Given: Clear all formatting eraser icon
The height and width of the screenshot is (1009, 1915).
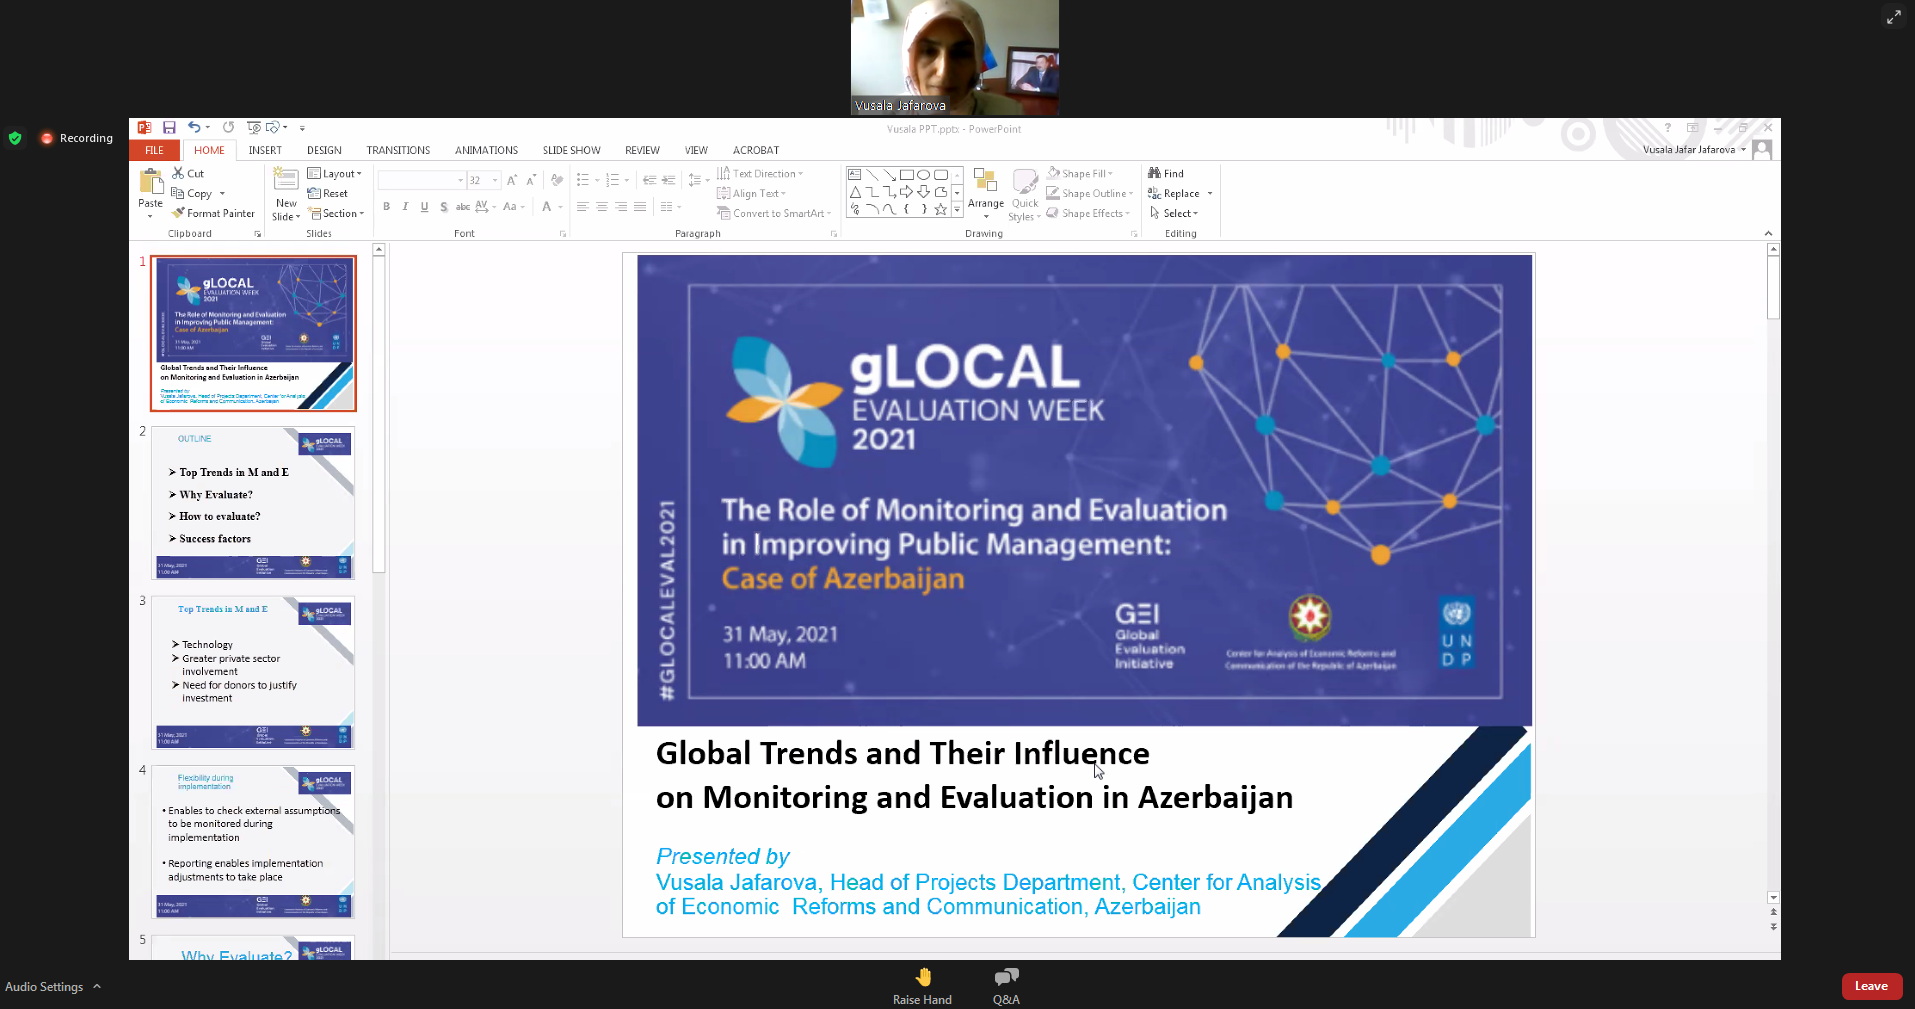Looking at the screenshot, I should click(x=557, y=180).
